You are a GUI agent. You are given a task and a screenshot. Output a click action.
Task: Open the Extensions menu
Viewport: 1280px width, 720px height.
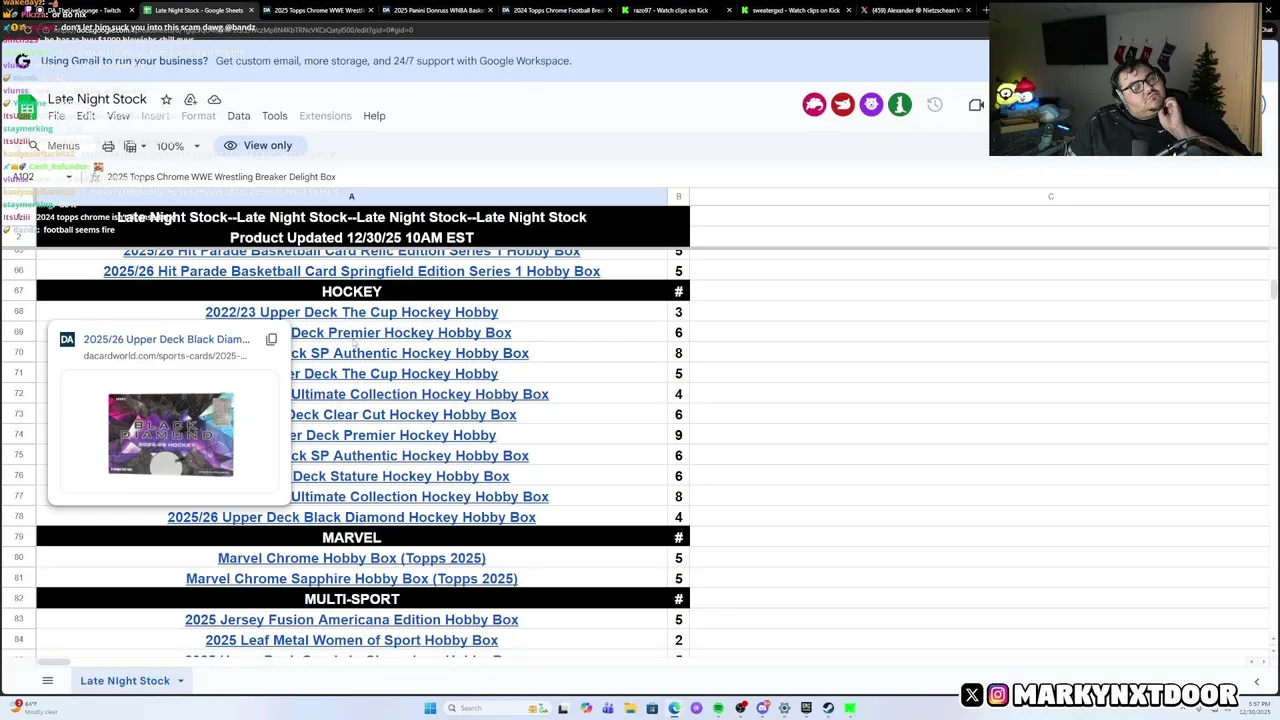coord(325,116)
